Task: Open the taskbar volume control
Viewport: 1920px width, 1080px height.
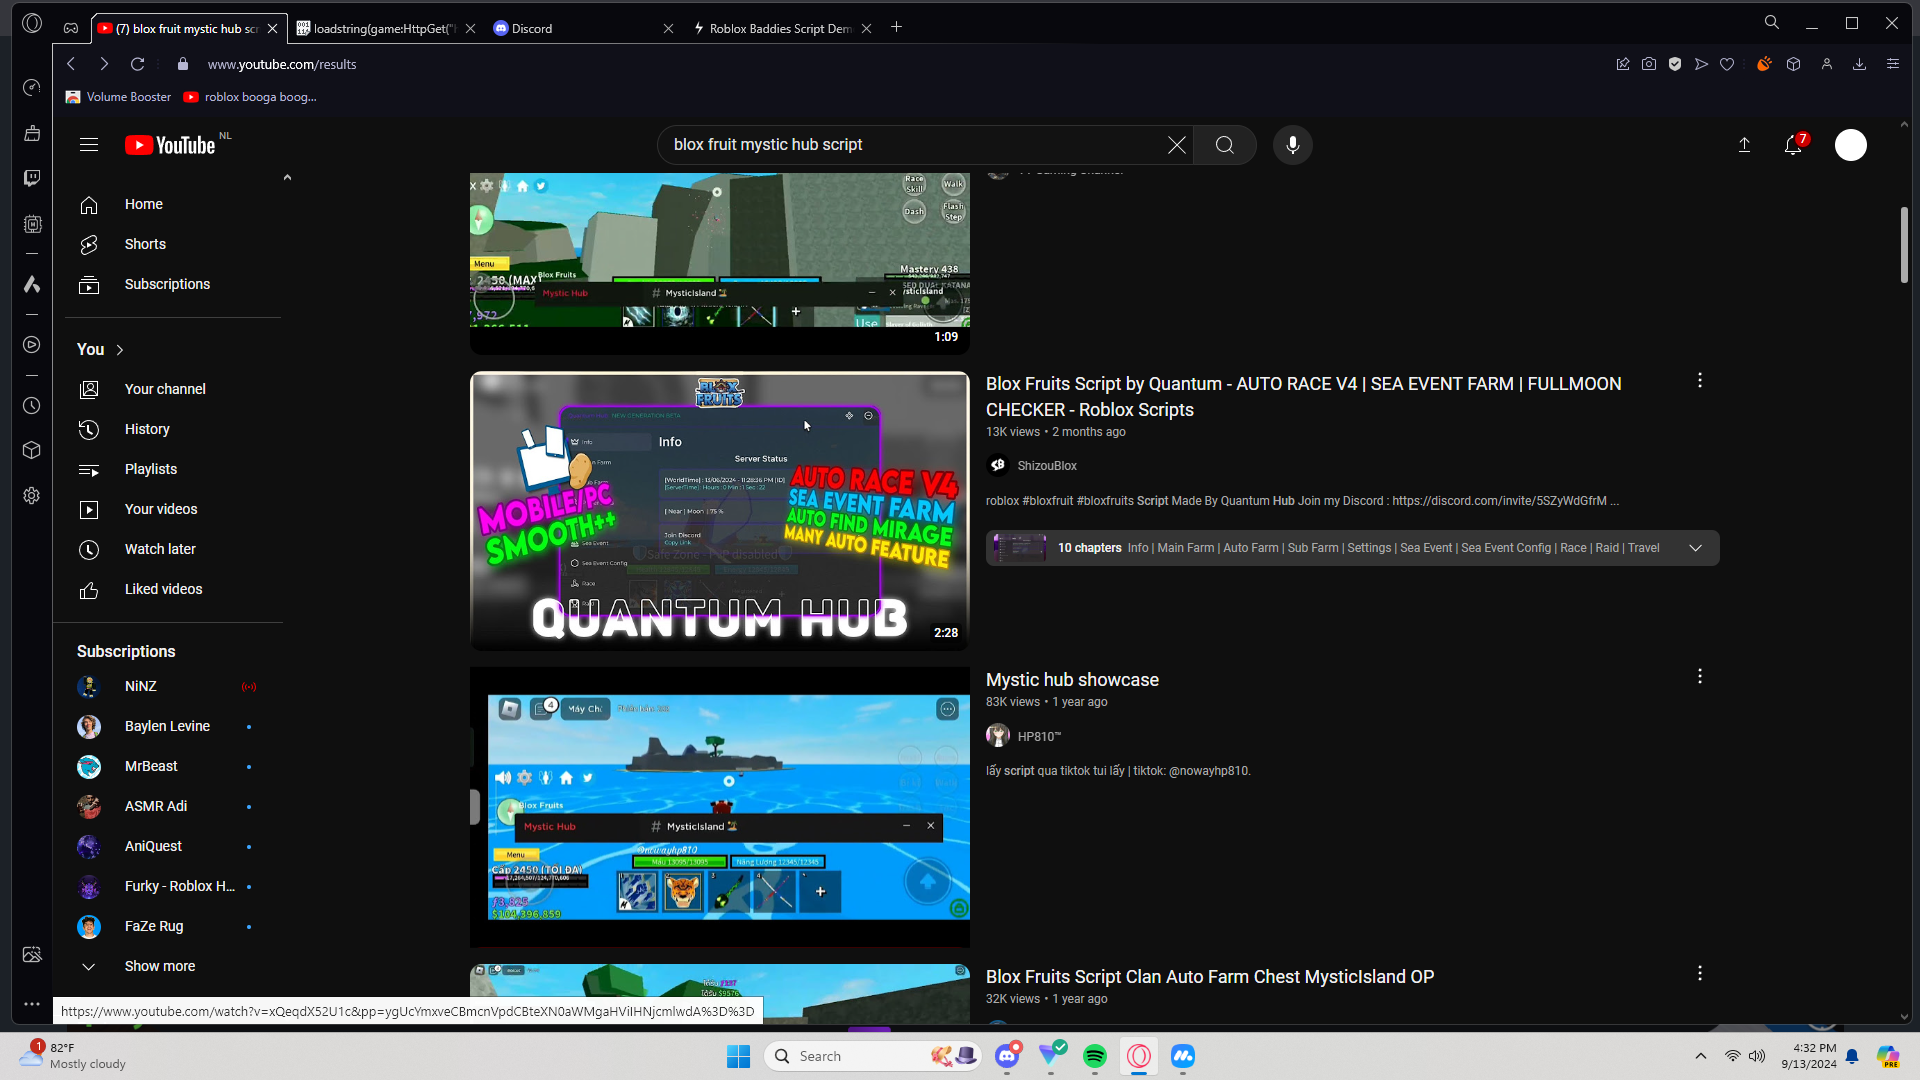Action: click(1757, 1056)
